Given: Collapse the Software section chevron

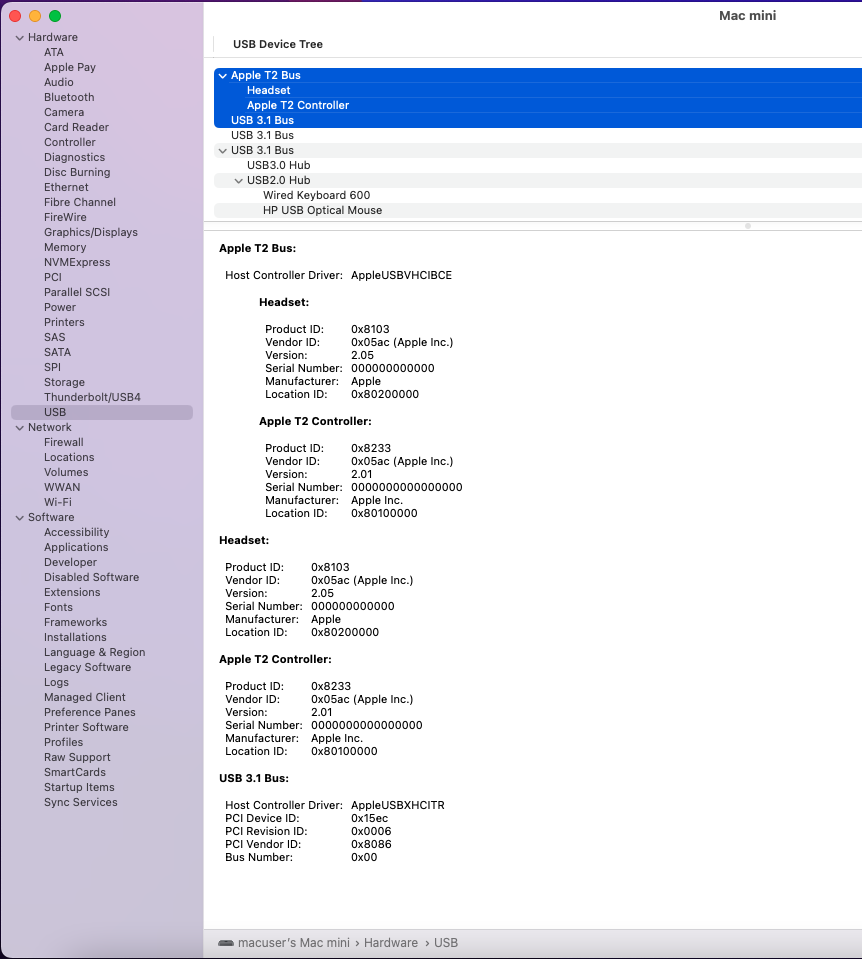Looking at the screenshot, I should click(x=20, y=518).
